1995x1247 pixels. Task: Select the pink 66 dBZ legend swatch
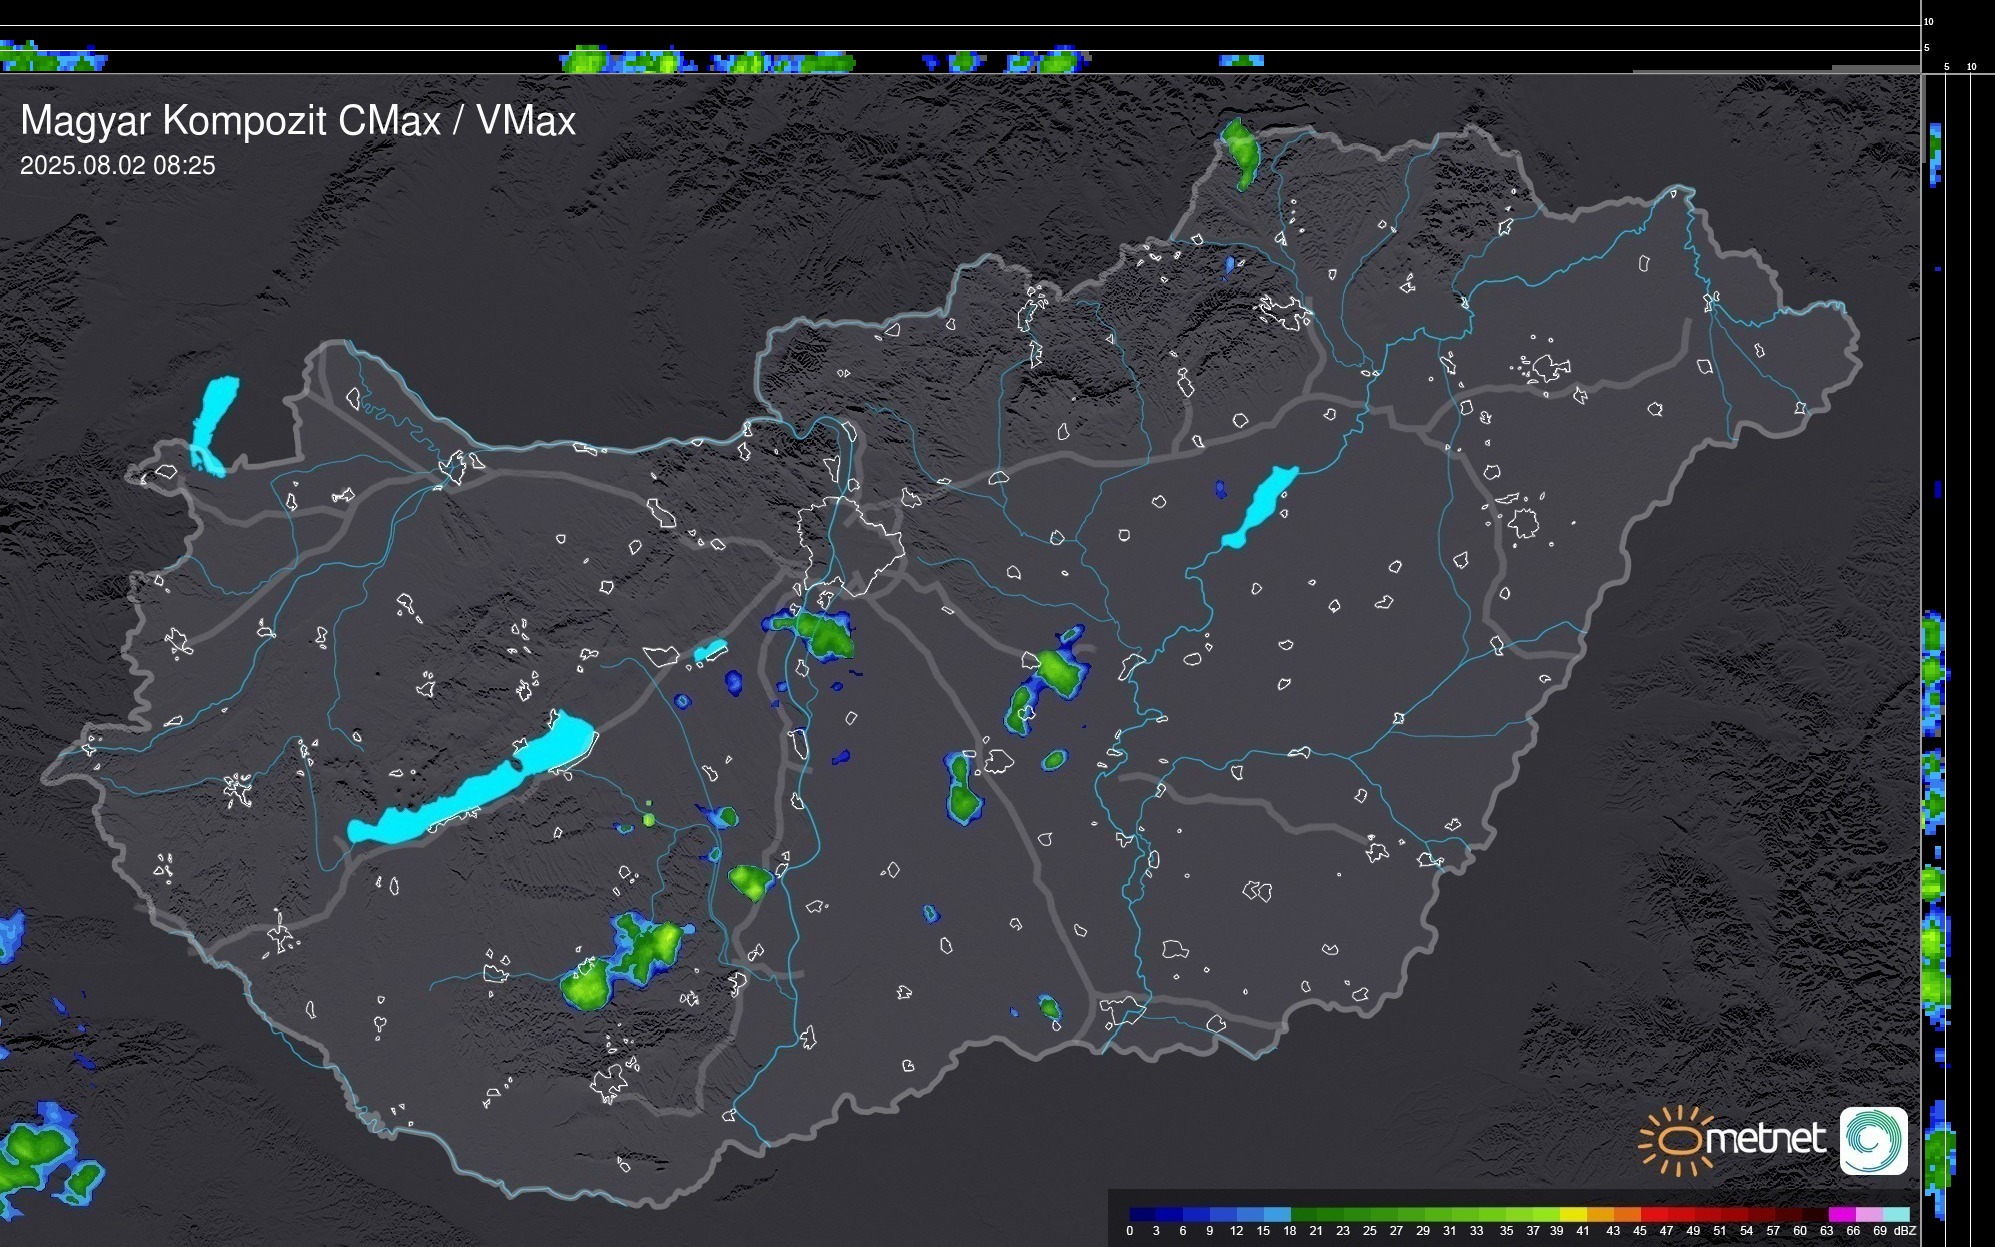tap(1868, 1214)
